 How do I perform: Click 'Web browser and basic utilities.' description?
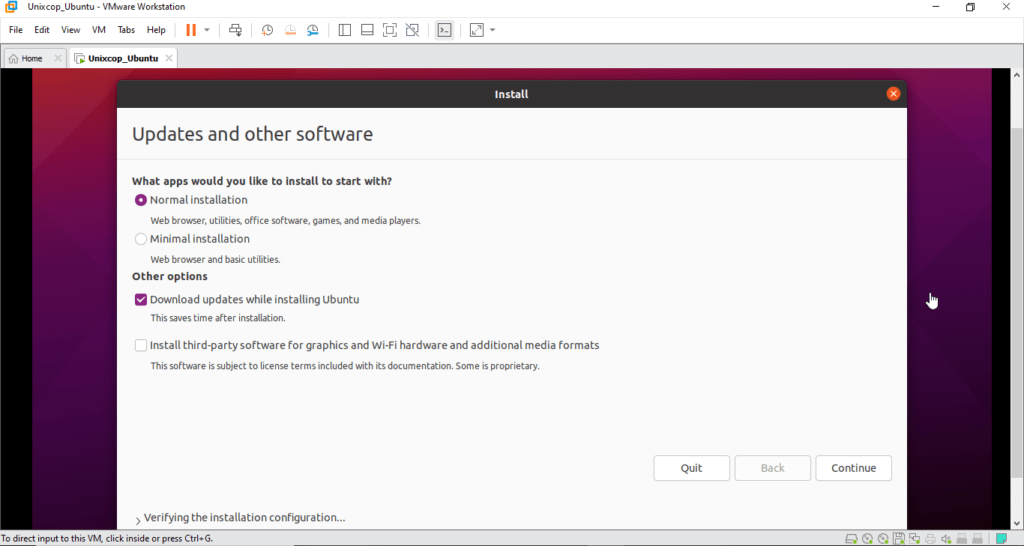(x=216, y=259)
